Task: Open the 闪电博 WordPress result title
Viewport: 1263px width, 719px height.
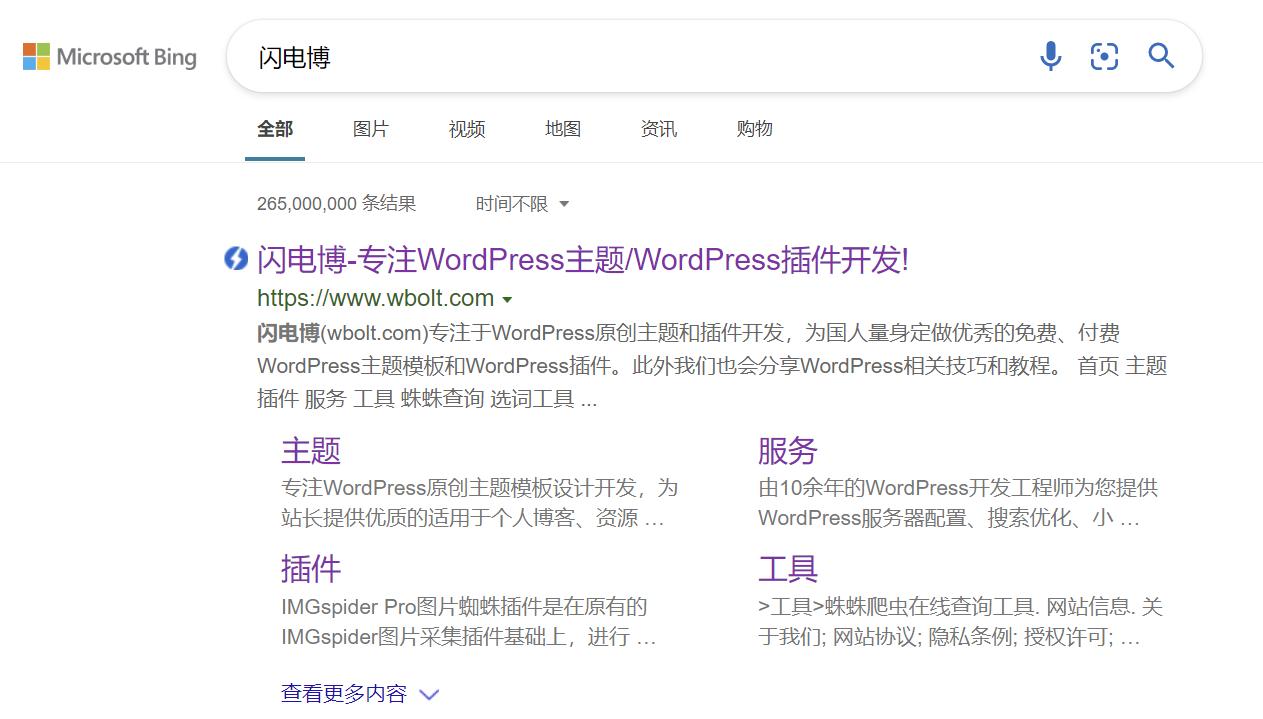Action: pos(582,260)
